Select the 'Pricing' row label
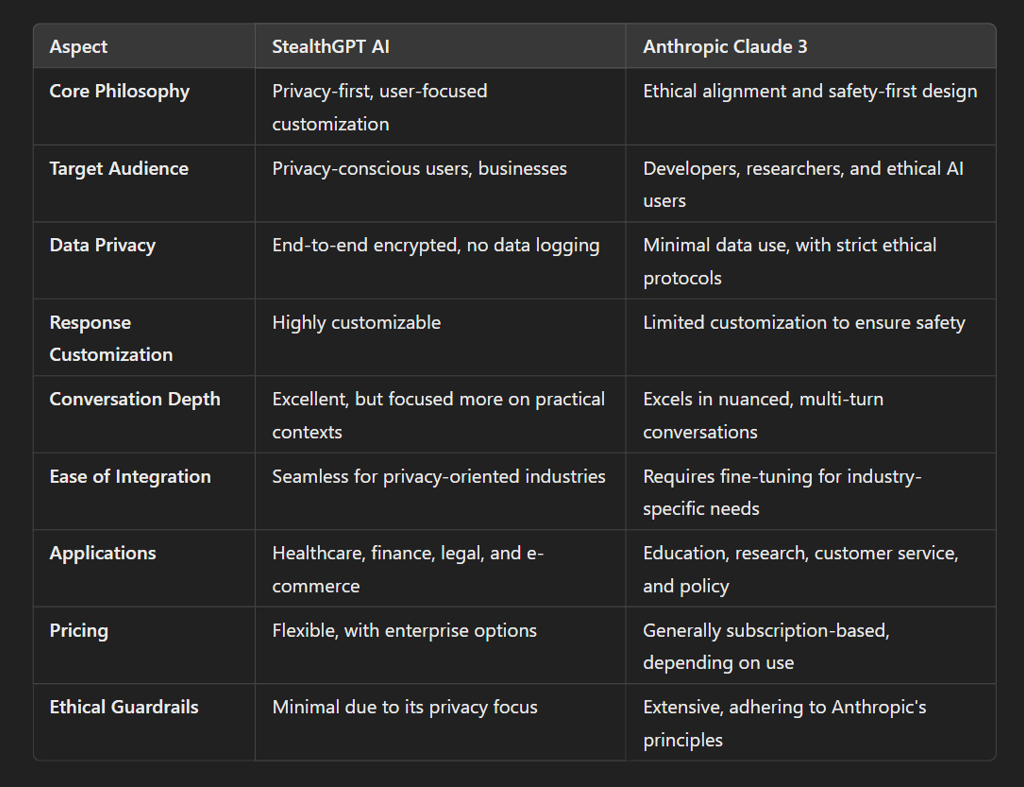 tap(79, 631)
